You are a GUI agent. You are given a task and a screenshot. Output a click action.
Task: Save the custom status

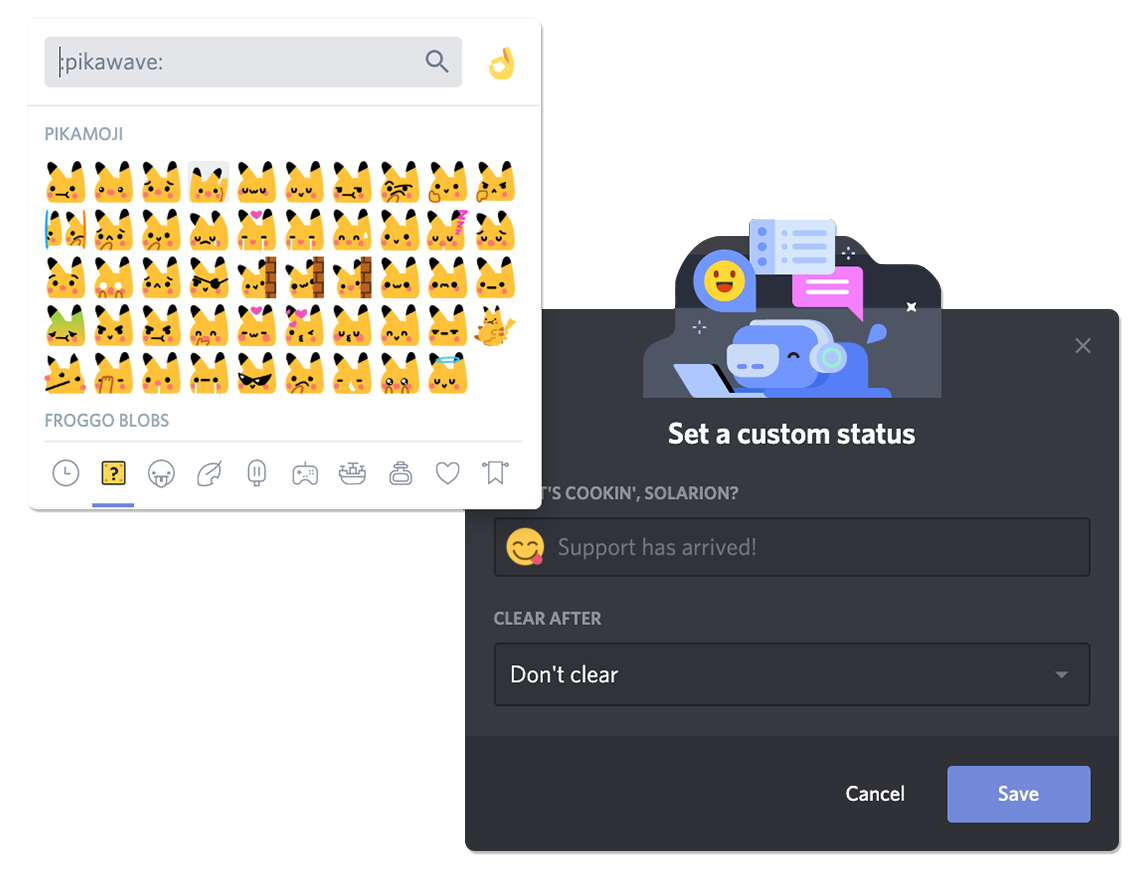tap(1018, 794)
